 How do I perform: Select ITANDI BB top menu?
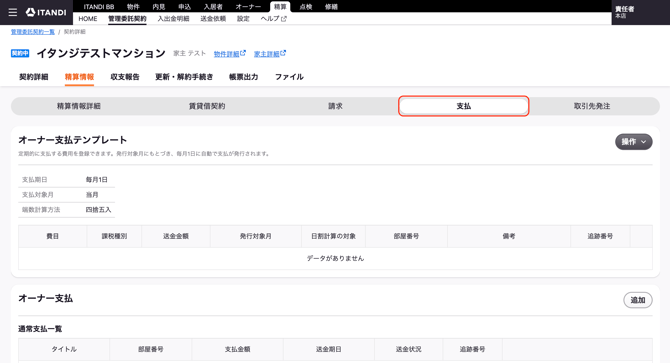pyautogui.click(x=99, y=7)
